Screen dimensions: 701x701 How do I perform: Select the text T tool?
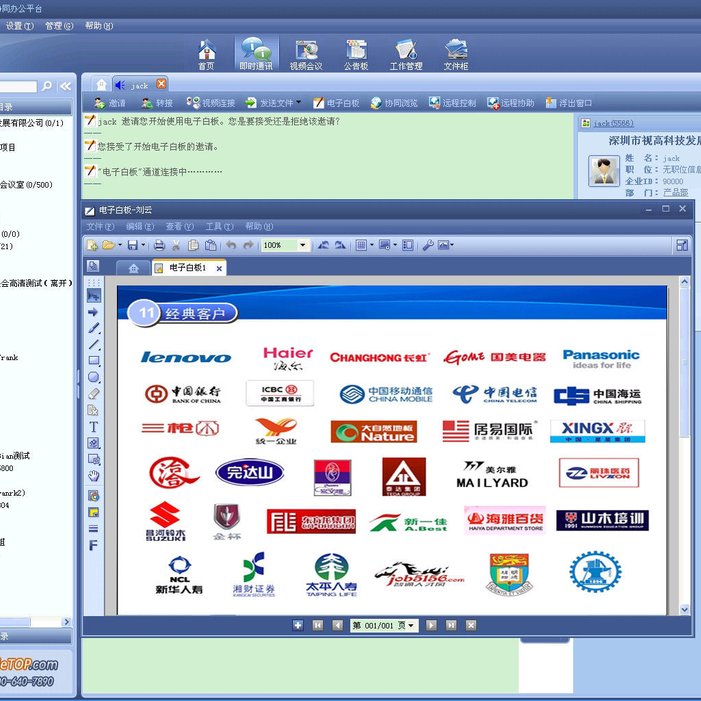(x=93, y=427)
